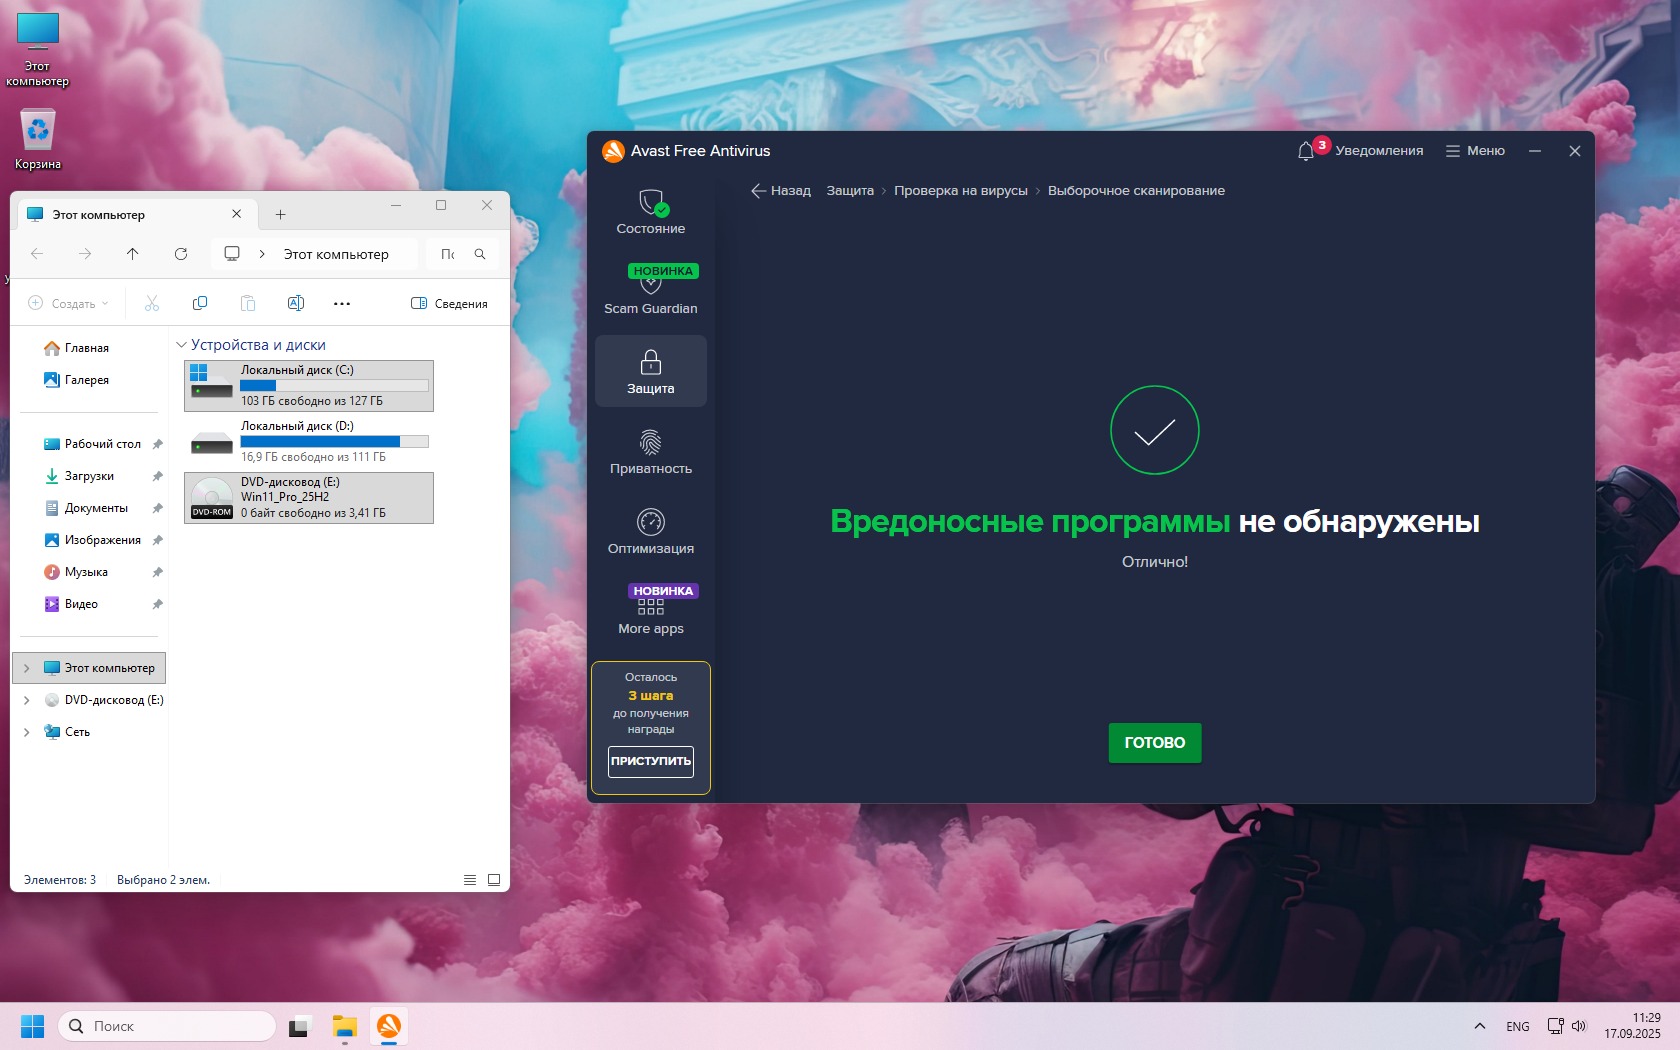Open Загрузки in Explorer sidebar
Screen dimensions: 1680x1050
pos(80,476)
